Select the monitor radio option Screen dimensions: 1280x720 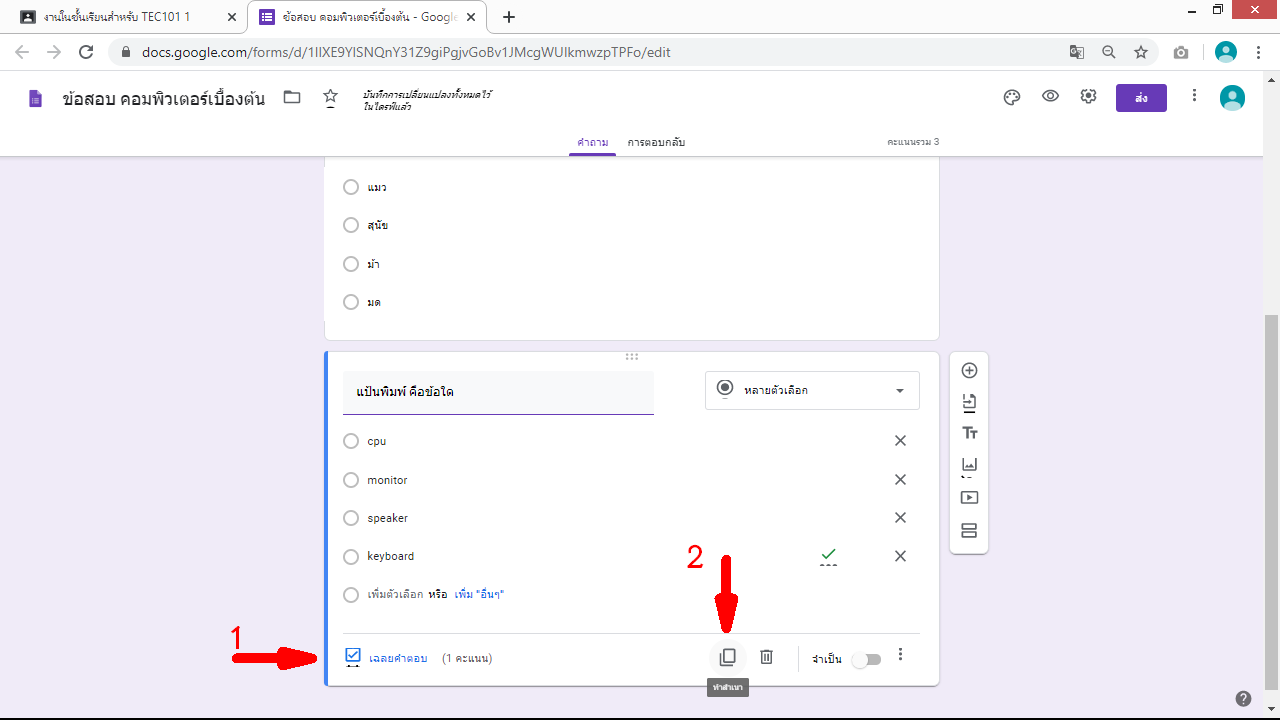pos(350,480)
